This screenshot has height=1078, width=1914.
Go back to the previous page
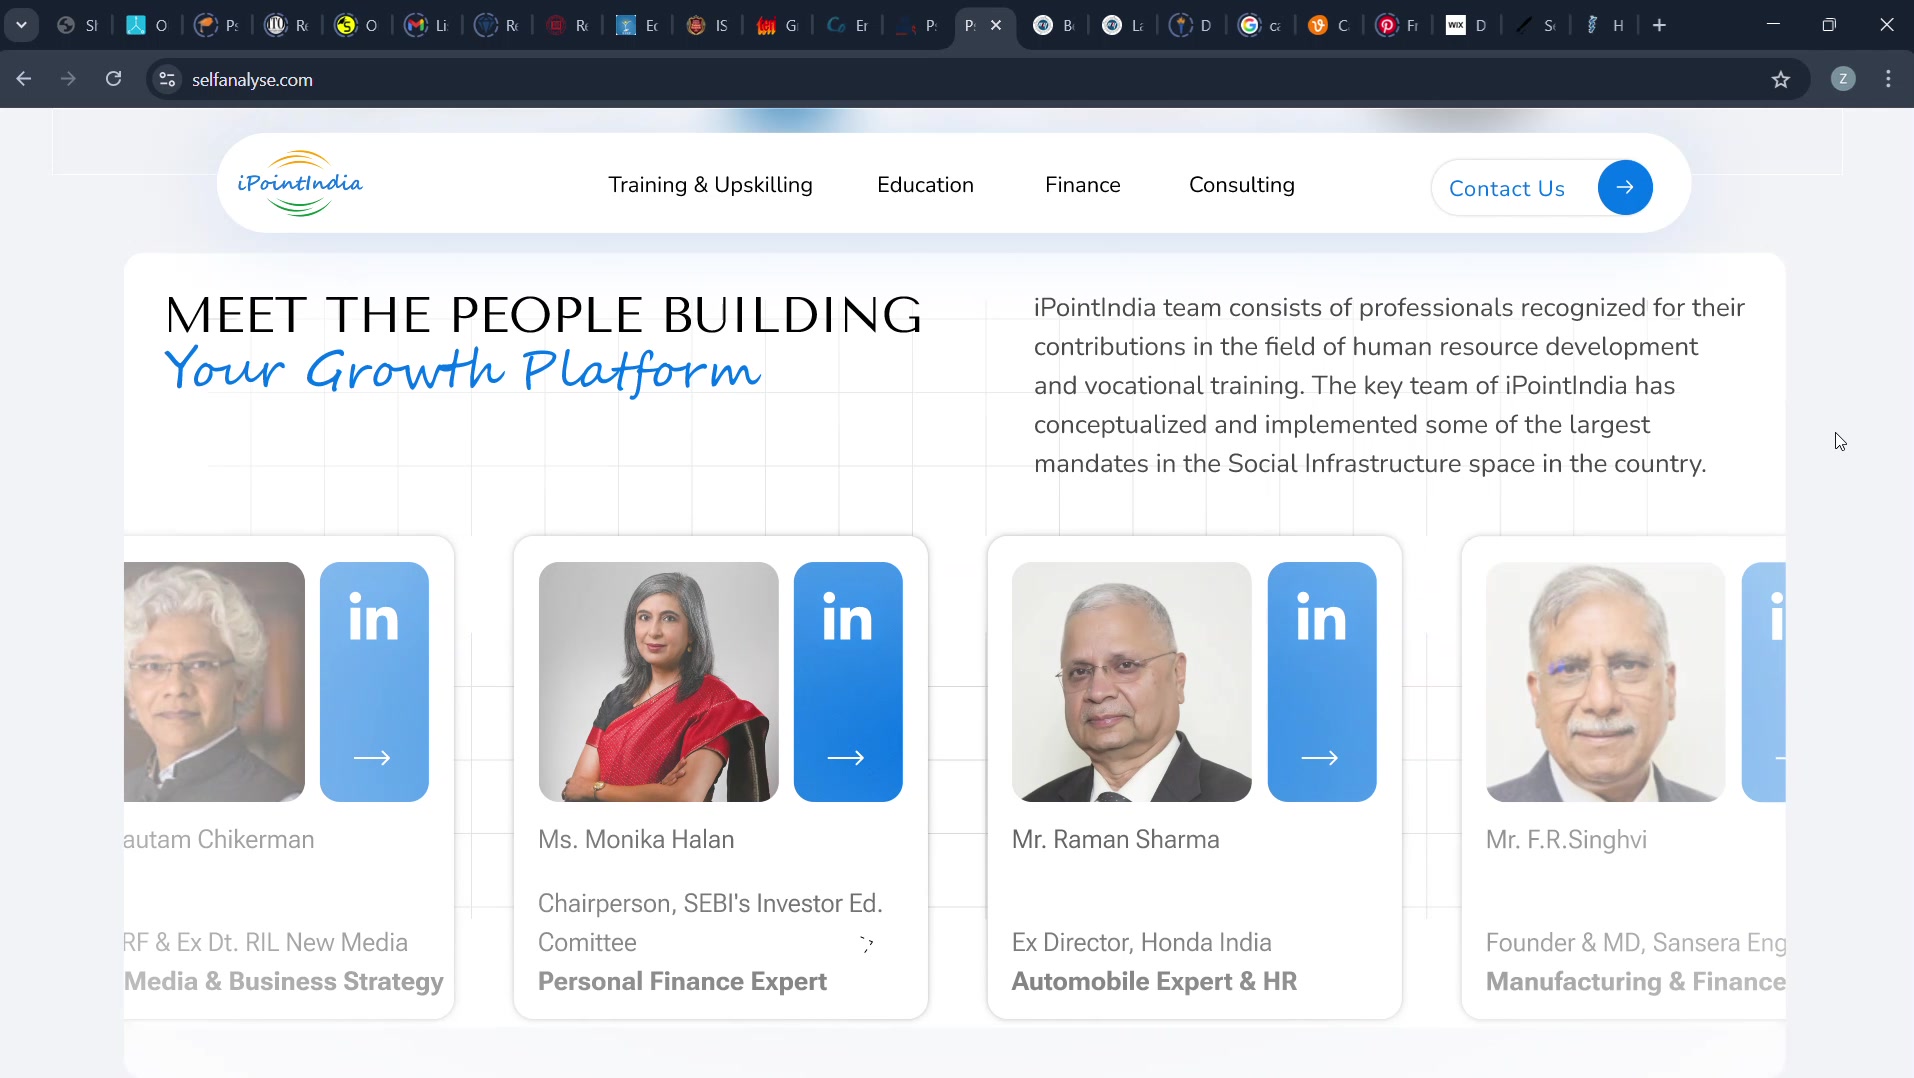coord(24,79)
